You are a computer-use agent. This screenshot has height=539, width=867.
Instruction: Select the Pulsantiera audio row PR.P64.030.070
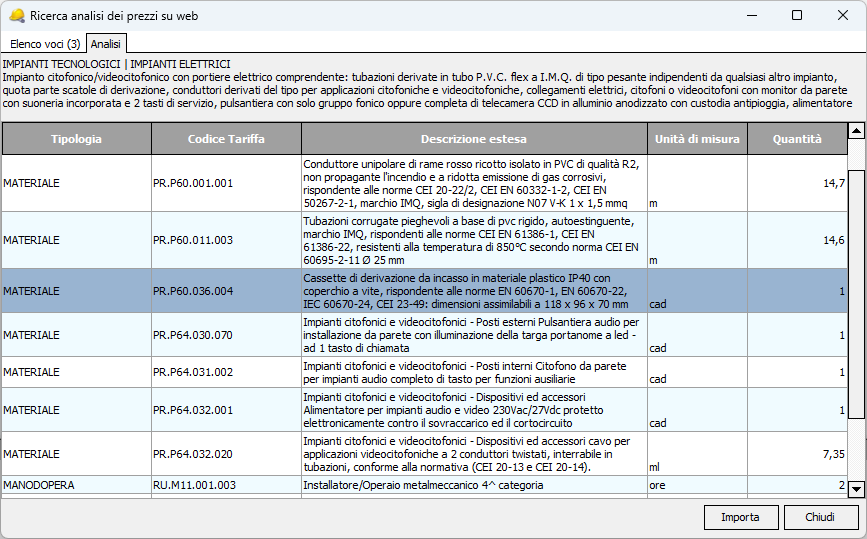tap(226, 335)
